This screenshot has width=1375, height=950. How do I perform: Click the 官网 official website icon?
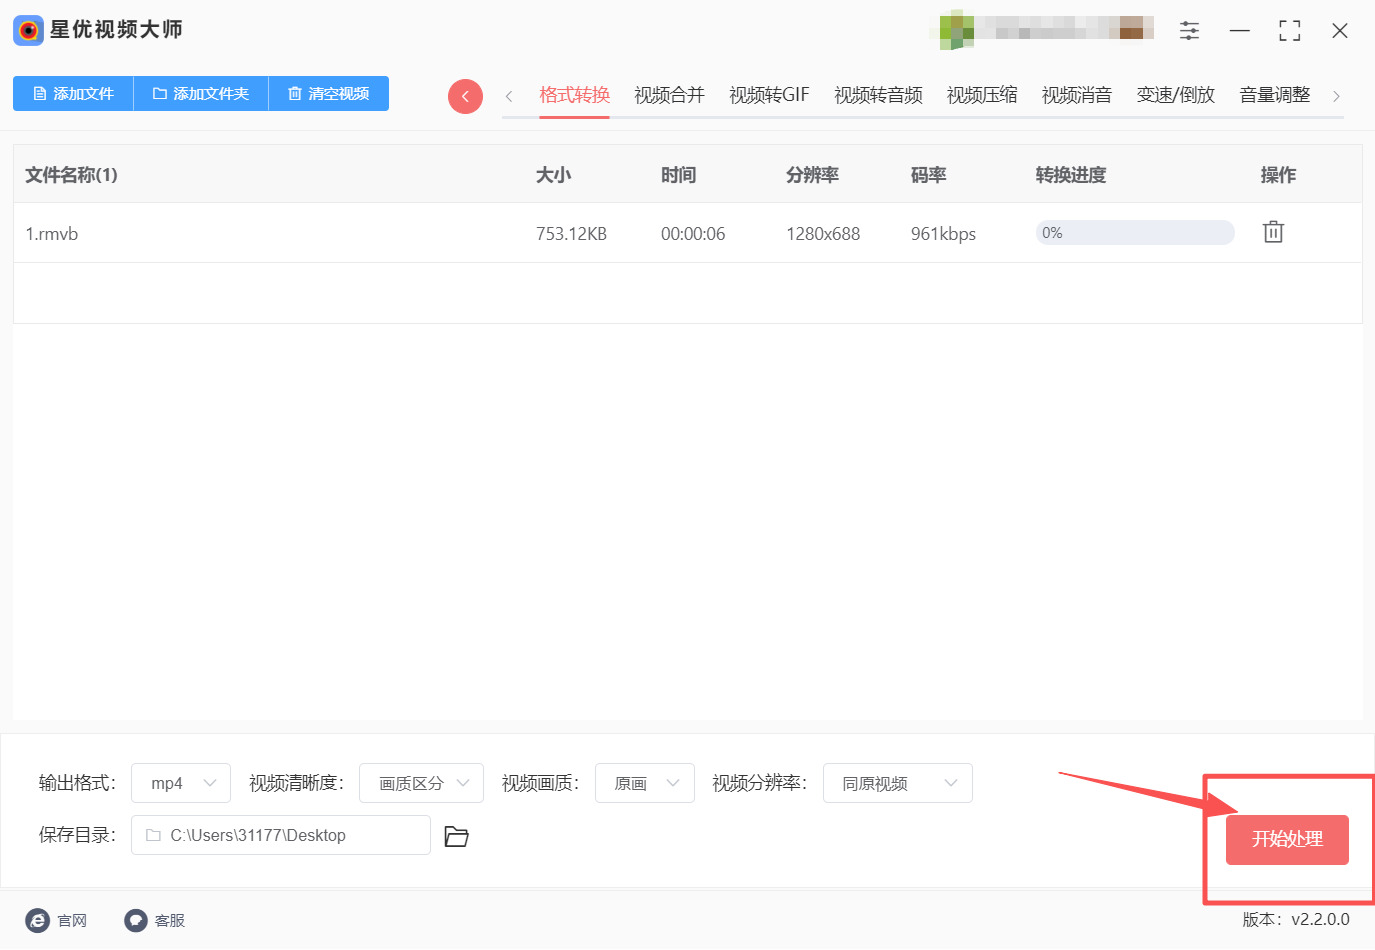coord(38,920)
